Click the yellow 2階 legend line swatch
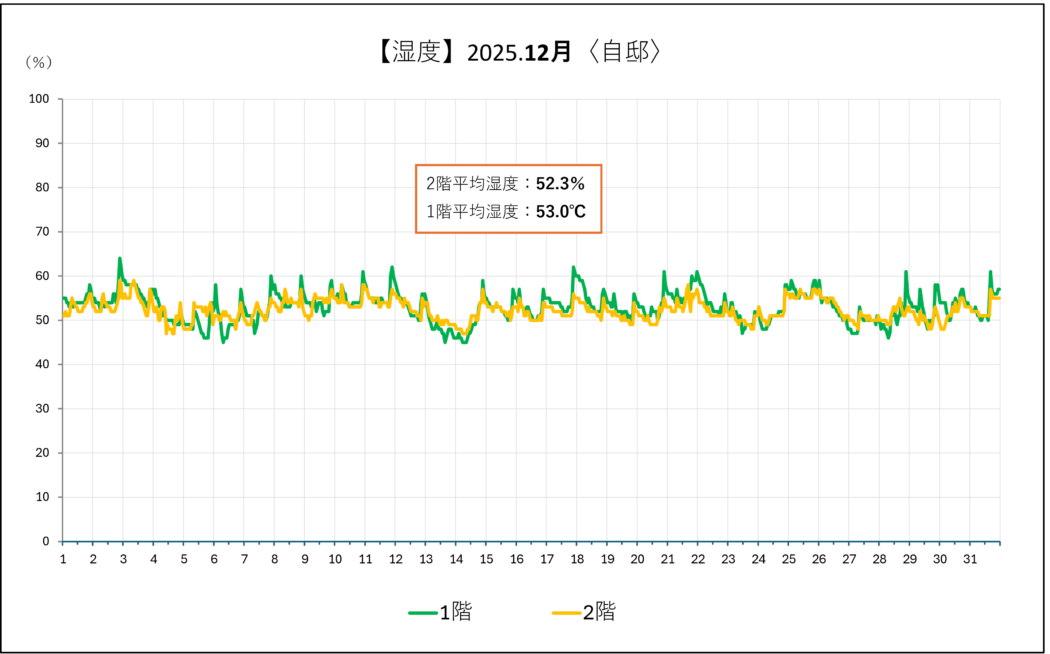 click(567, 612)
